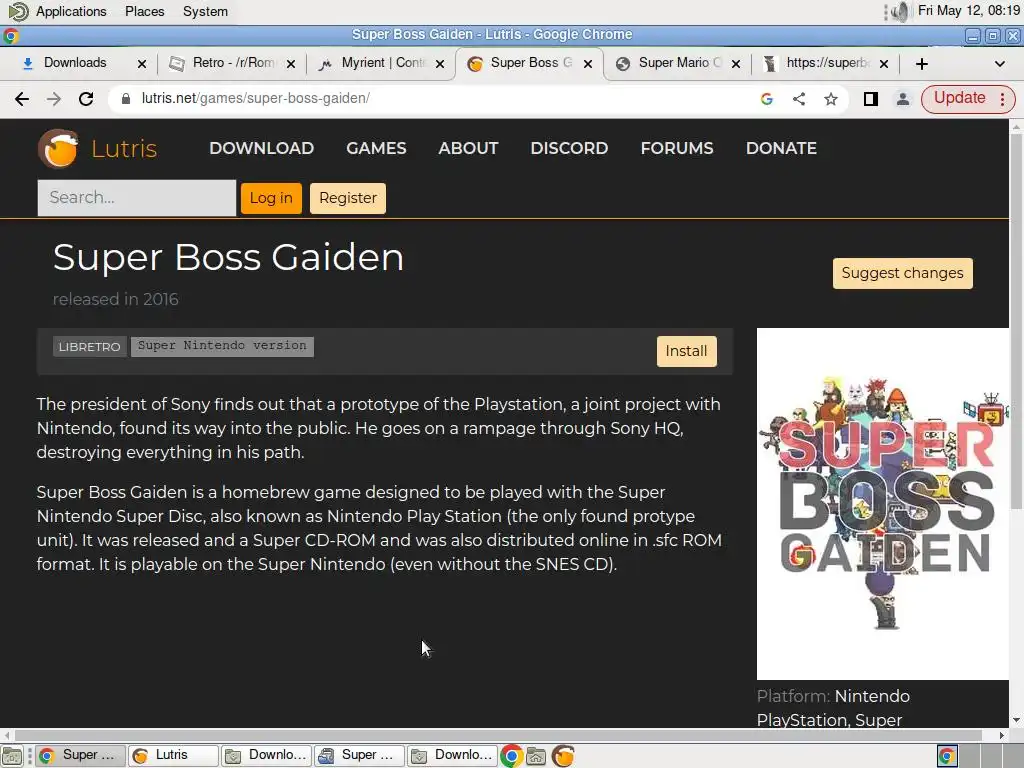Click the Super Nintendo version label
Image resolution: width=1024 pixels, height=768 pixels.
coord(222,346)
